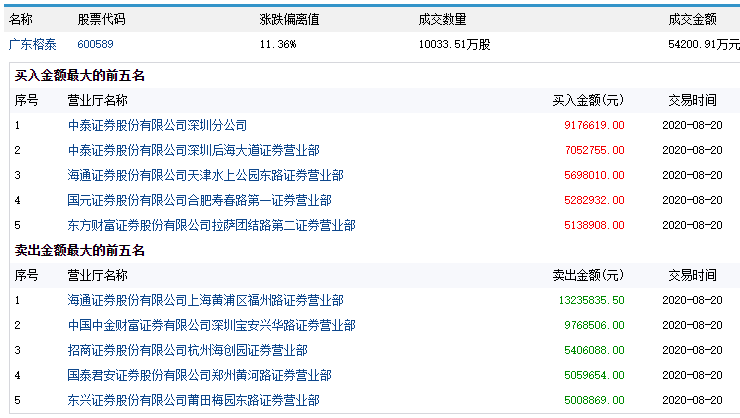Click 营业厅名称 header in sell table
Screen dimensions: 740x418
pyautogui.click(x=98, y=275)
